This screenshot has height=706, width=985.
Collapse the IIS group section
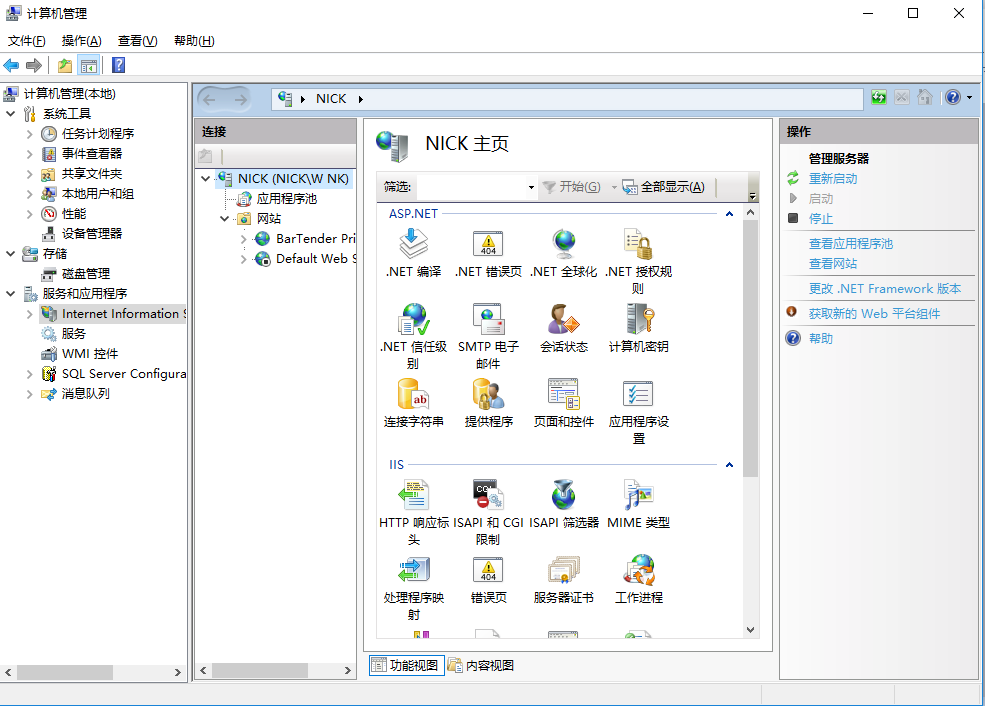click(729, 465)
